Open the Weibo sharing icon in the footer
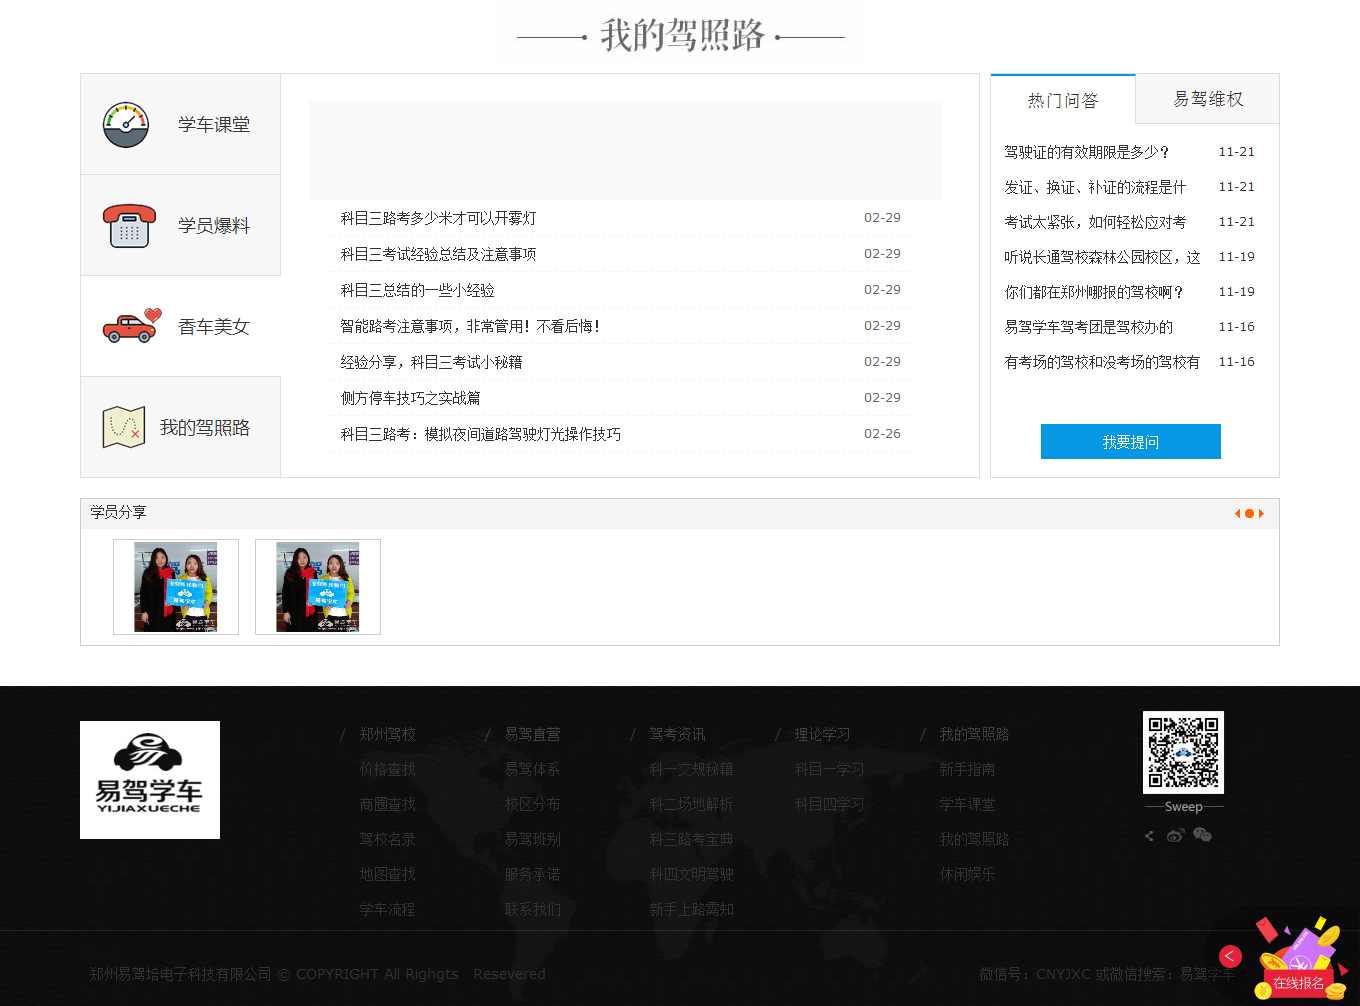The image size is (1360, 1006). pos(1175,835)
